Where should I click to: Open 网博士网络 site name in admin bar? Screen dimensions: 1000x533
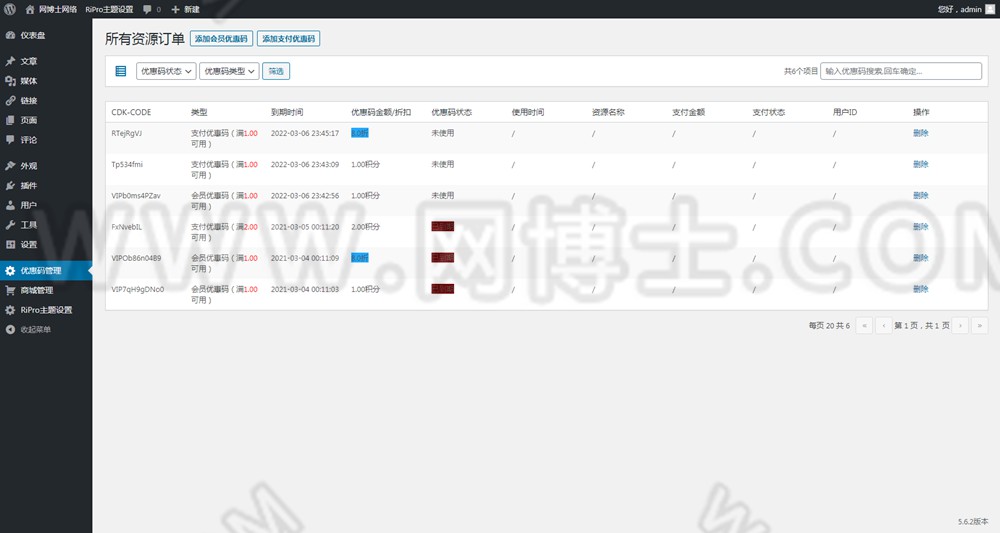coord(57,10)
